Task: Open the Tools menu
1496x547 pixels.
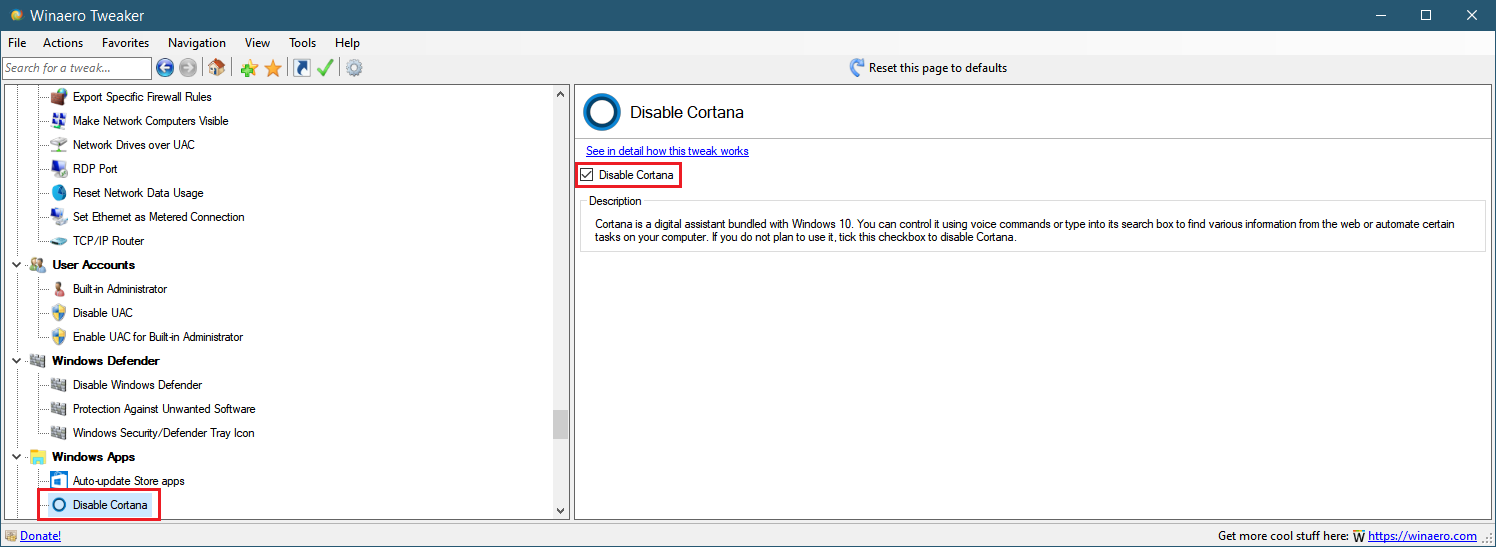Action: [303, 43]
